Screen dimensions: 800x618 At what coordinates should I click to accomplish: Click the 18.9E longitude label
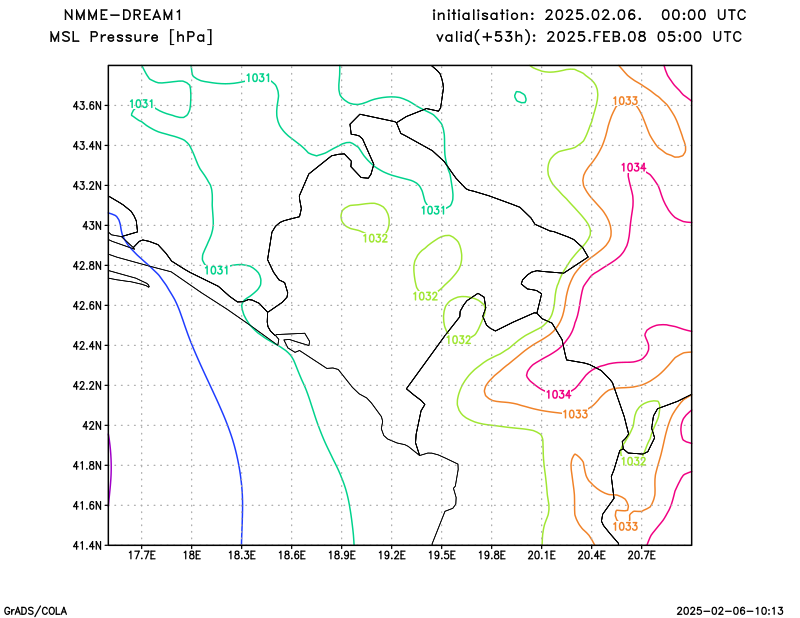tap(341, 555)
